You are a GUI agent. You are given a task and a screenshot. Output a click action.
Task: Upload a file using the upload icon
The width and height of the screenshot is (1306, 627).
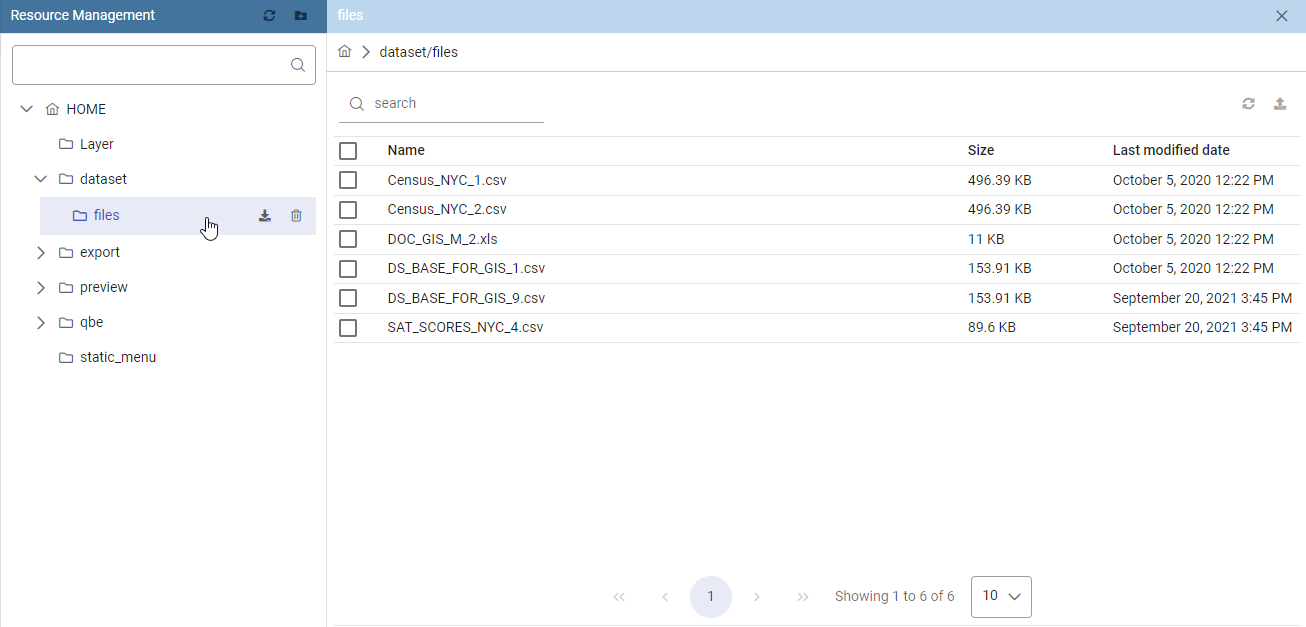(x=1280, y=103)
